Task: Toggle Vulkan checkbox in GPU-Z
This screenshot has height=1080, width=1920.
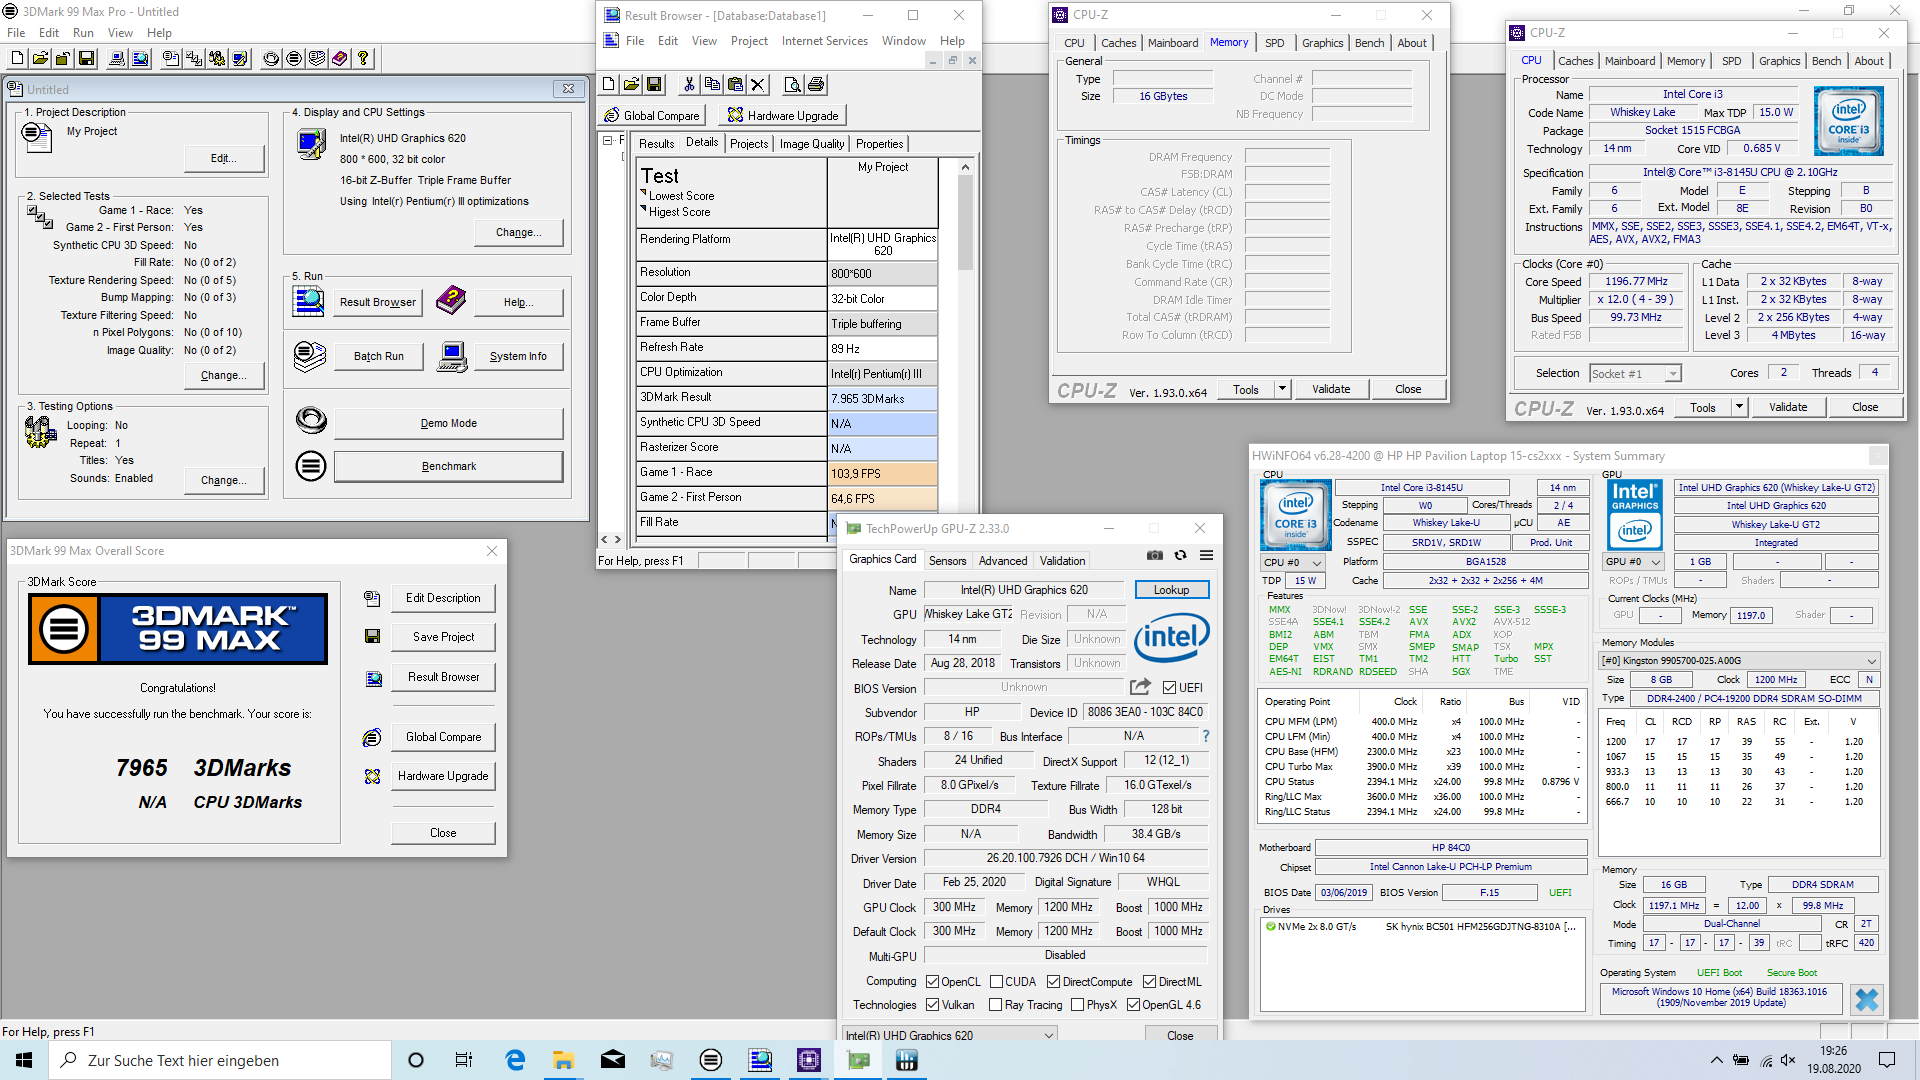Action: point(932,1005)
